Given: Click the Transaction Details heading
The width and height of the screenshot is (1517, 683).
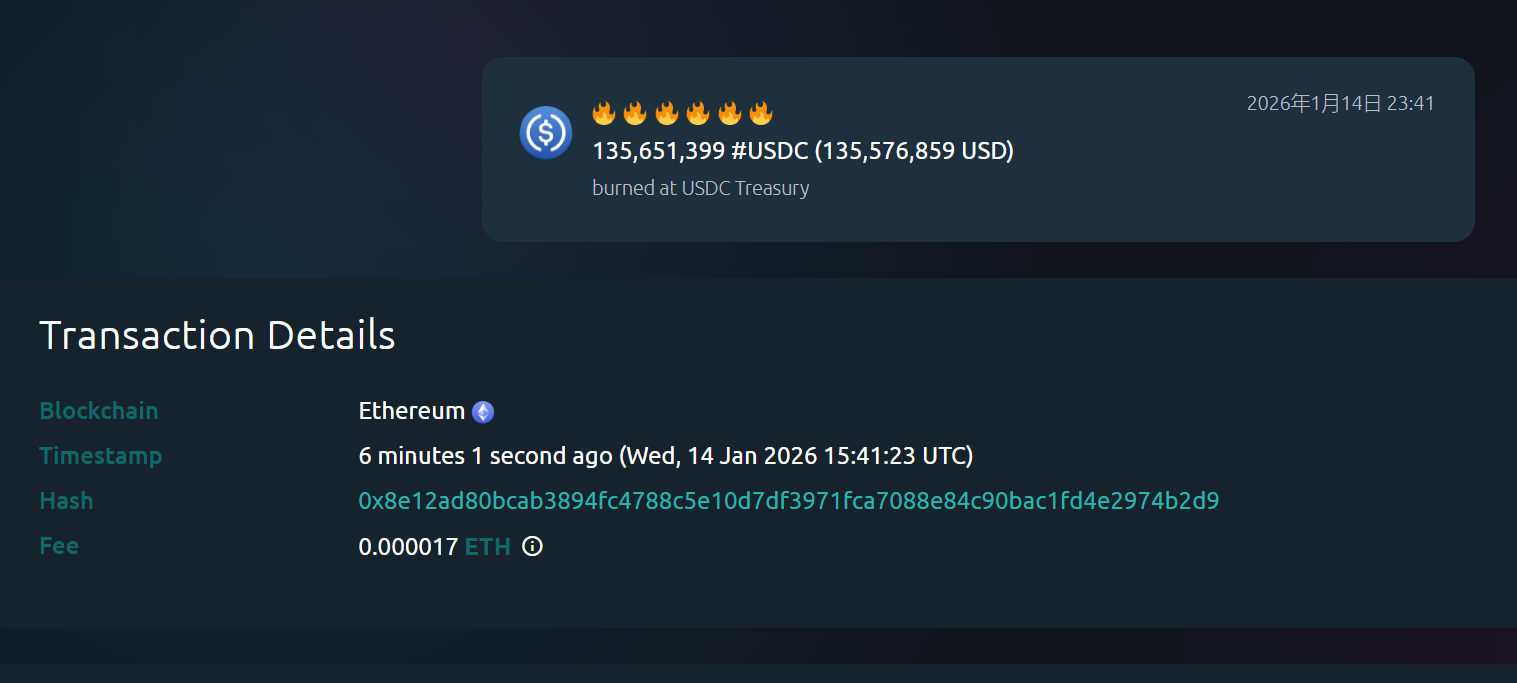Looking at the screenshot, I should pos(217,336).
